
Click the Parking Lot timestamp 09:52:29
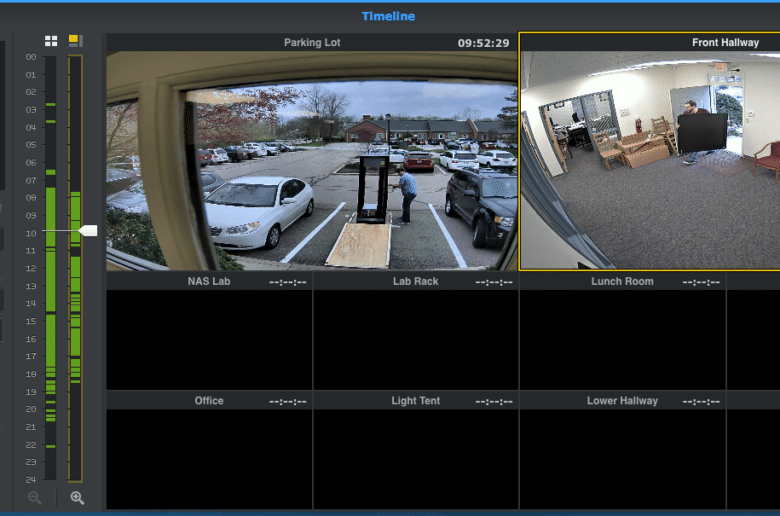tap(484, 43)
